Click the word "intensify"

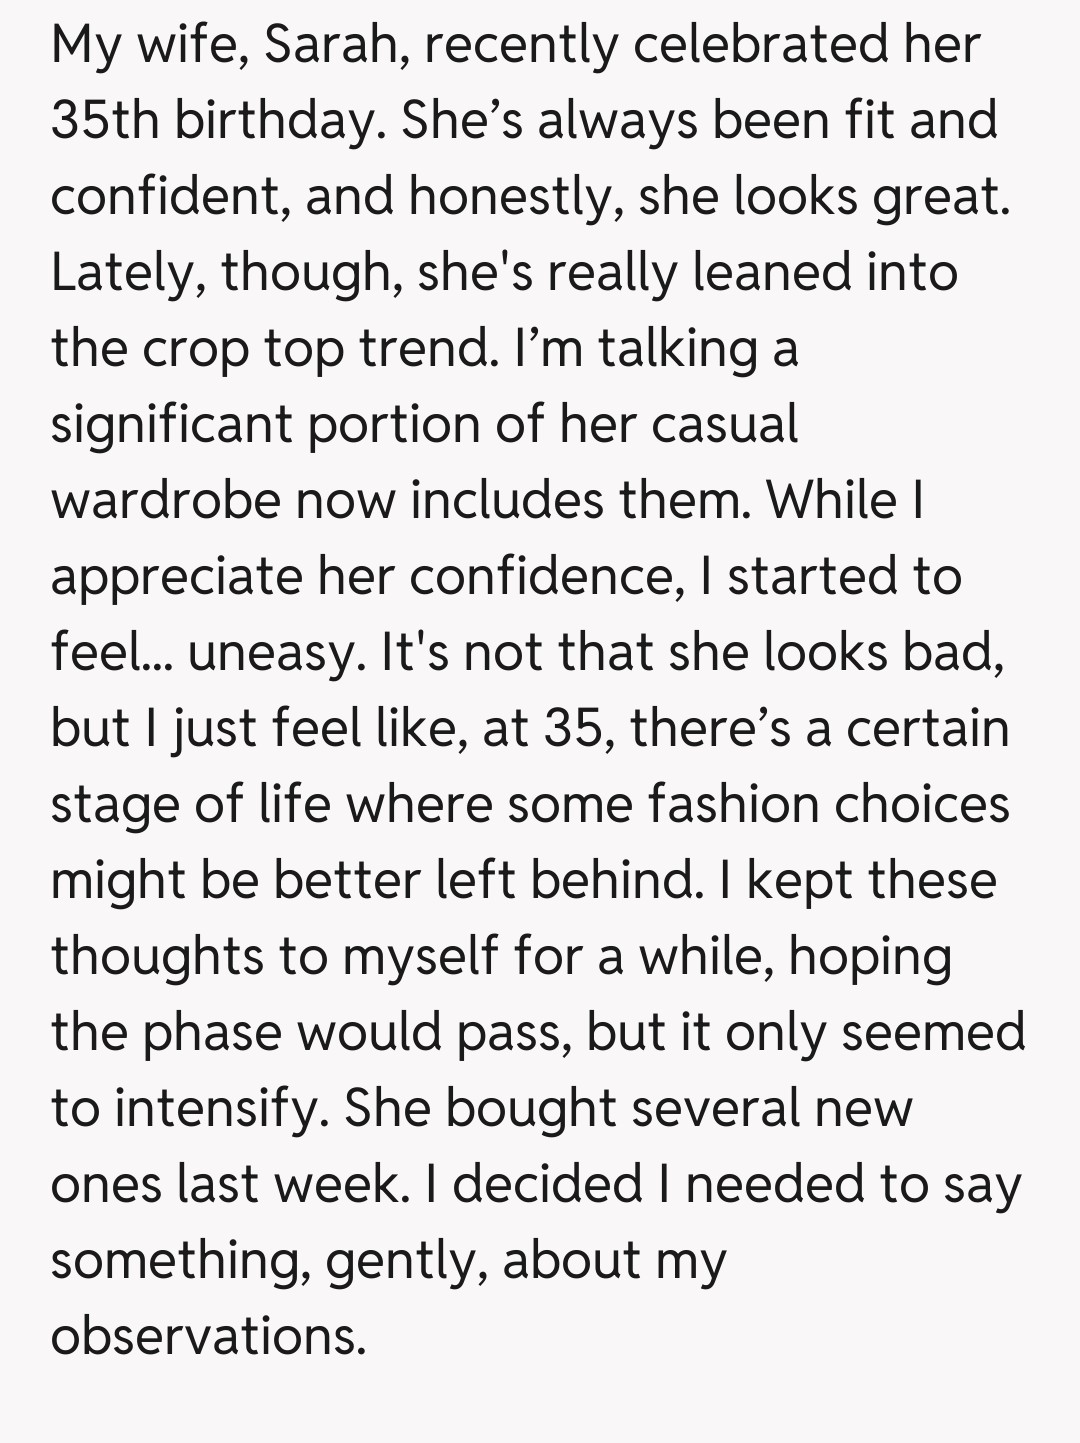[220, 1108]
